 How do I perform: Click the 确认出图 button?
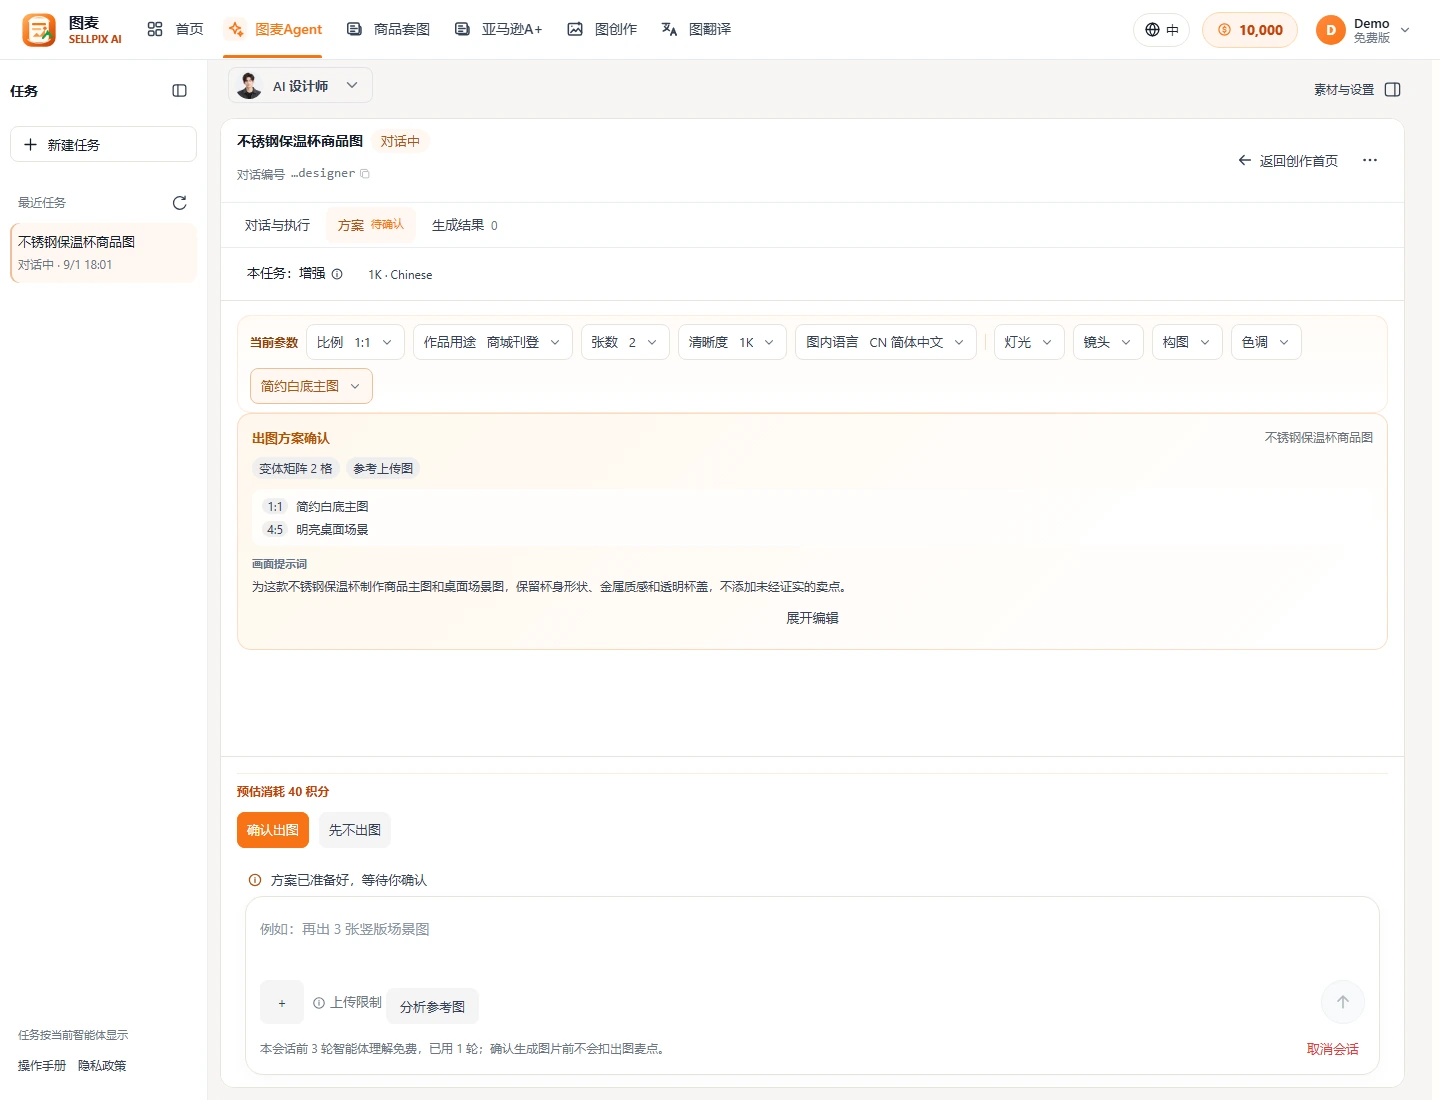273,830
